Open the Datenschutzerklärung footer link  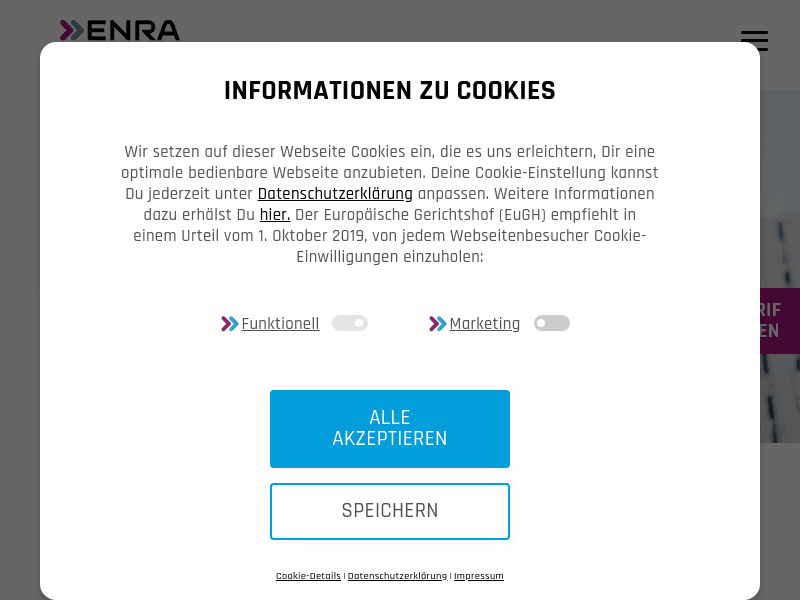397,576
